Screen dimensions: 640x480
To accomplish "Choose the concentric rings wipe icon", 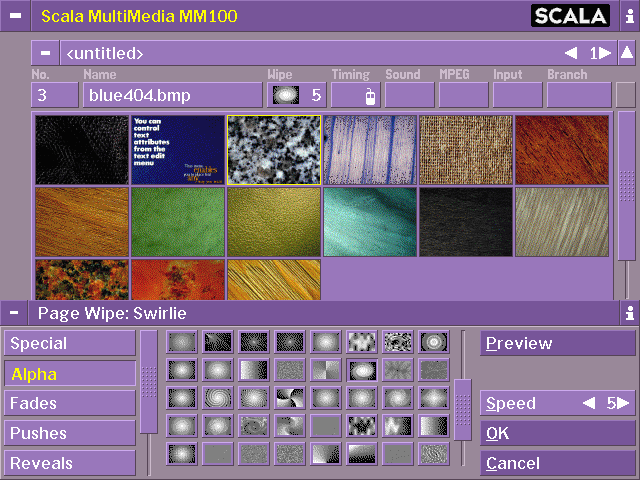I will coord(433,342).
